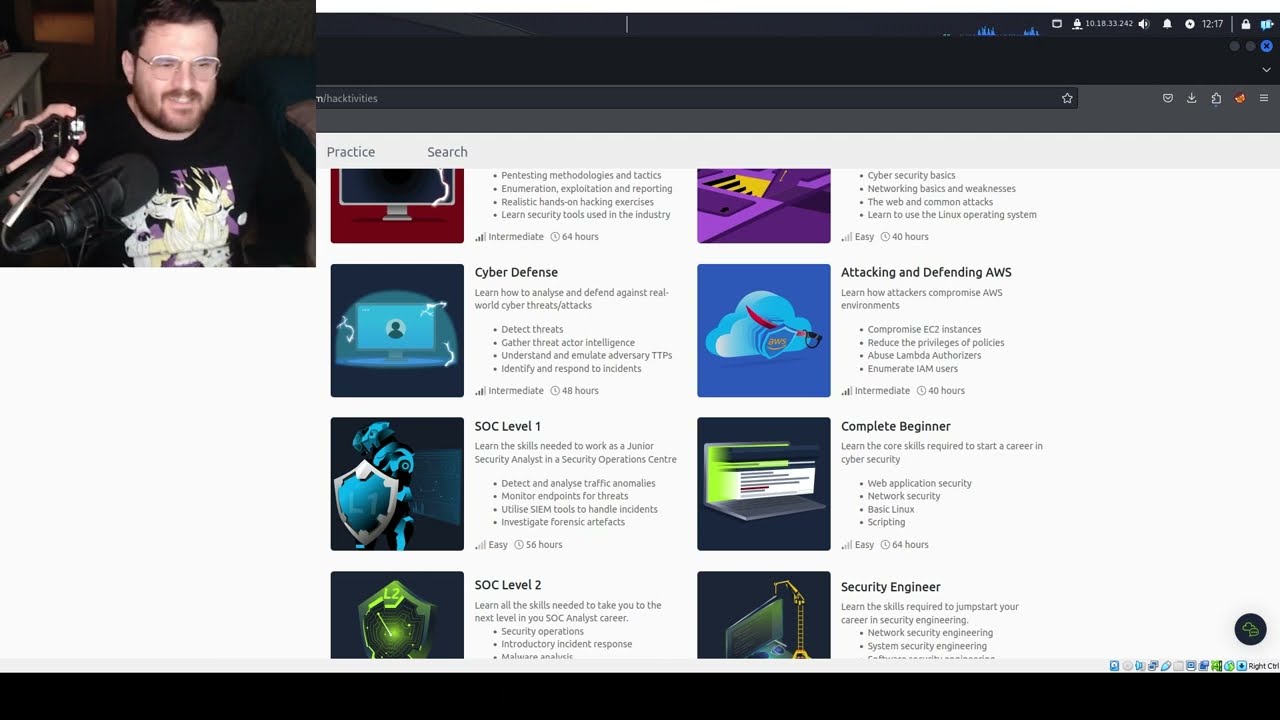Click the power manager lightning icon
The height and width of the screenshot is (720, 1280).
1190,24
